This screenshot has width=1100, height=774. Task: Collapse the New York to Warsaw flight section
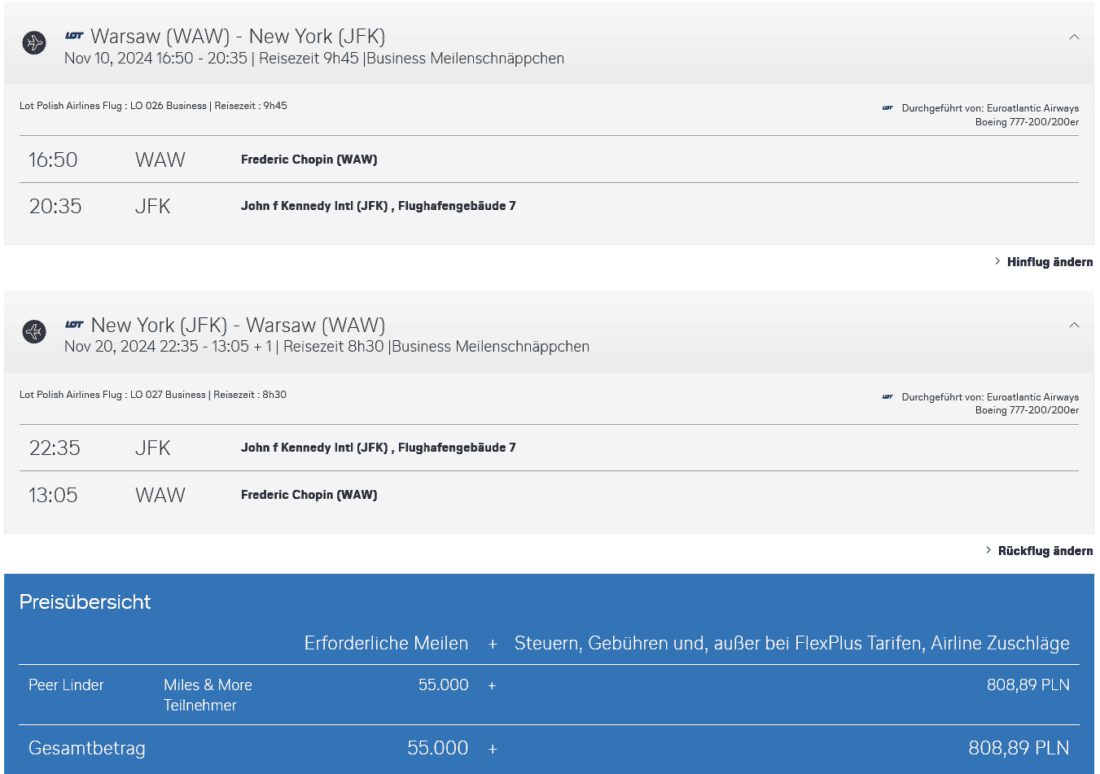1074,325
